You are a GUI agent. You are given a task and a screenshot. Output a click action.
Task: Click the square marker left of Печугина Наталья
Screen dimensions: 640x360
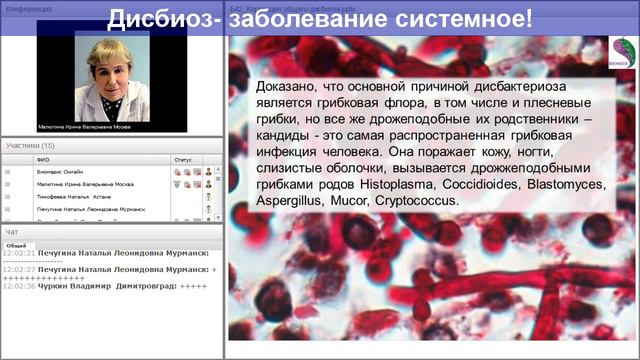(7, 209)
